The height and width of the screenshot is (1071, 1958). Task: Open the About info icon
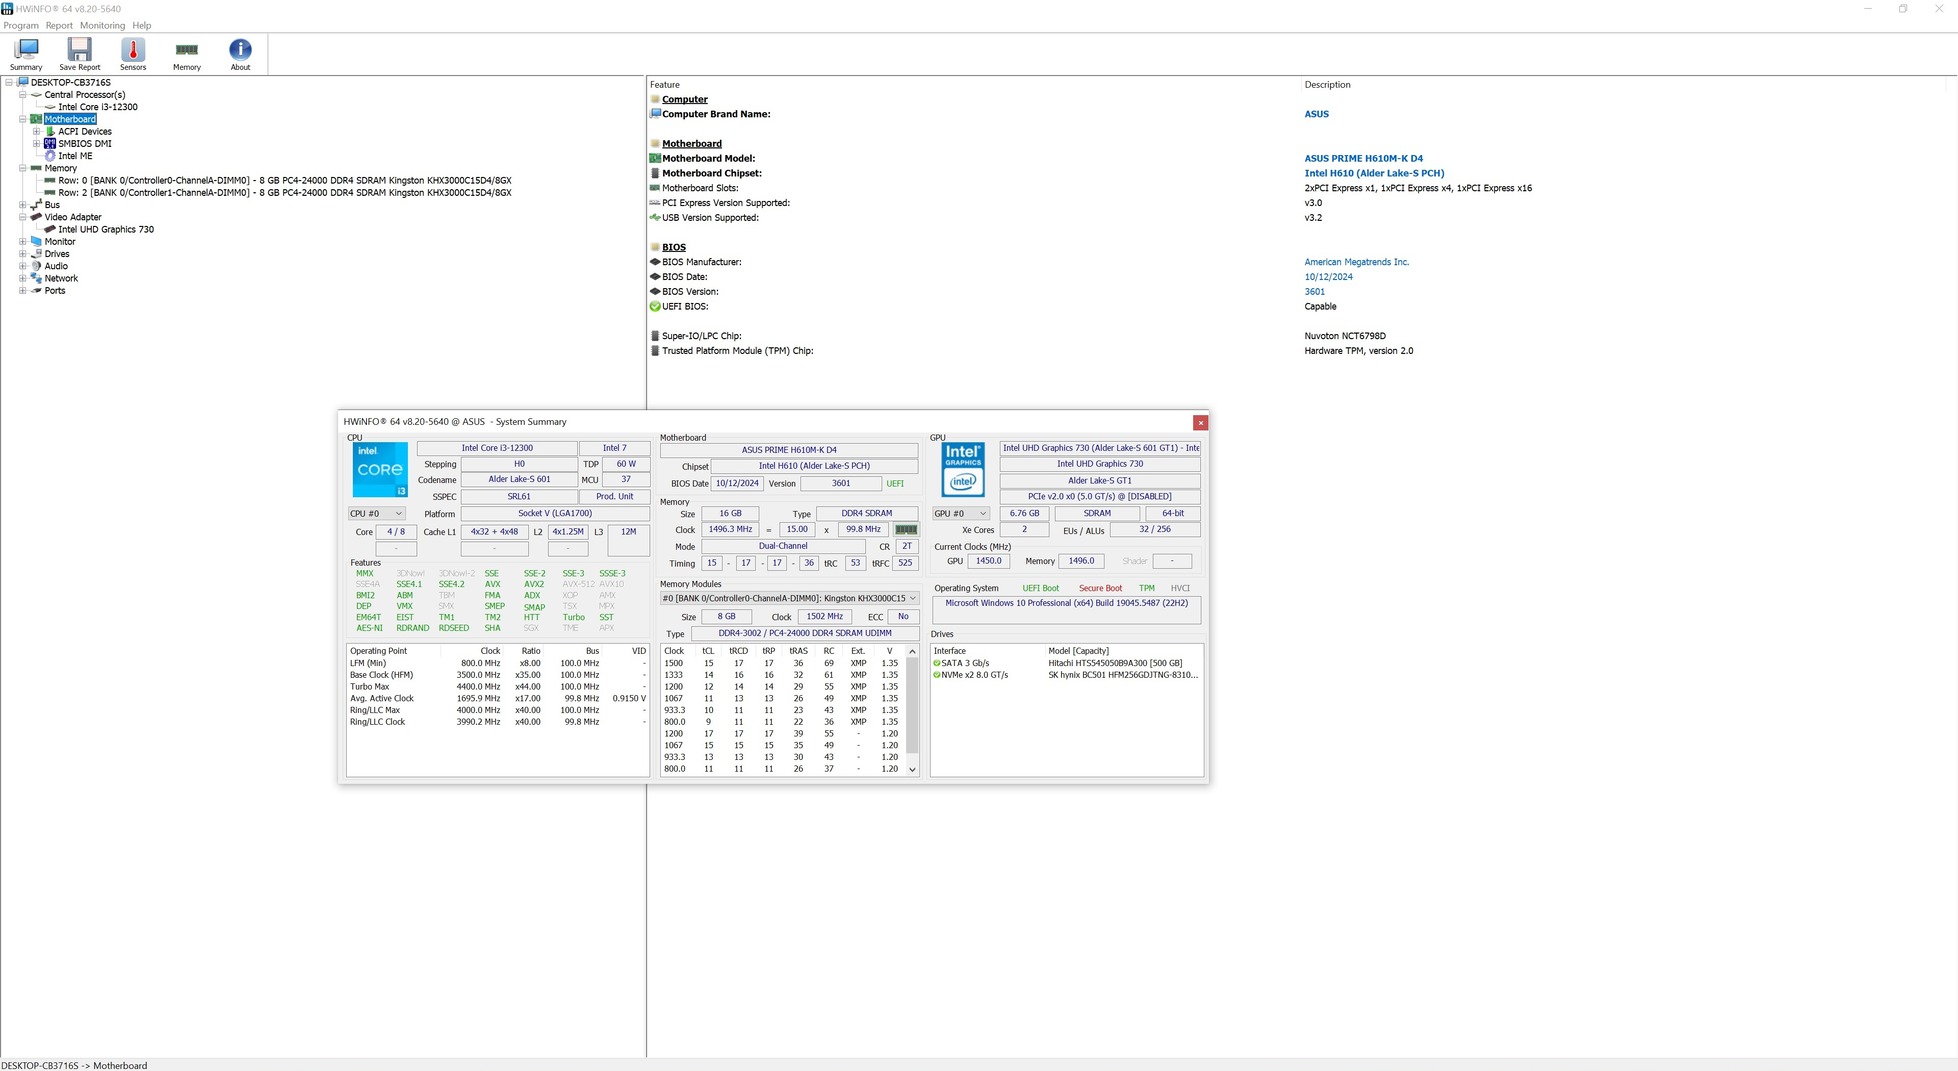click(240, 53)
